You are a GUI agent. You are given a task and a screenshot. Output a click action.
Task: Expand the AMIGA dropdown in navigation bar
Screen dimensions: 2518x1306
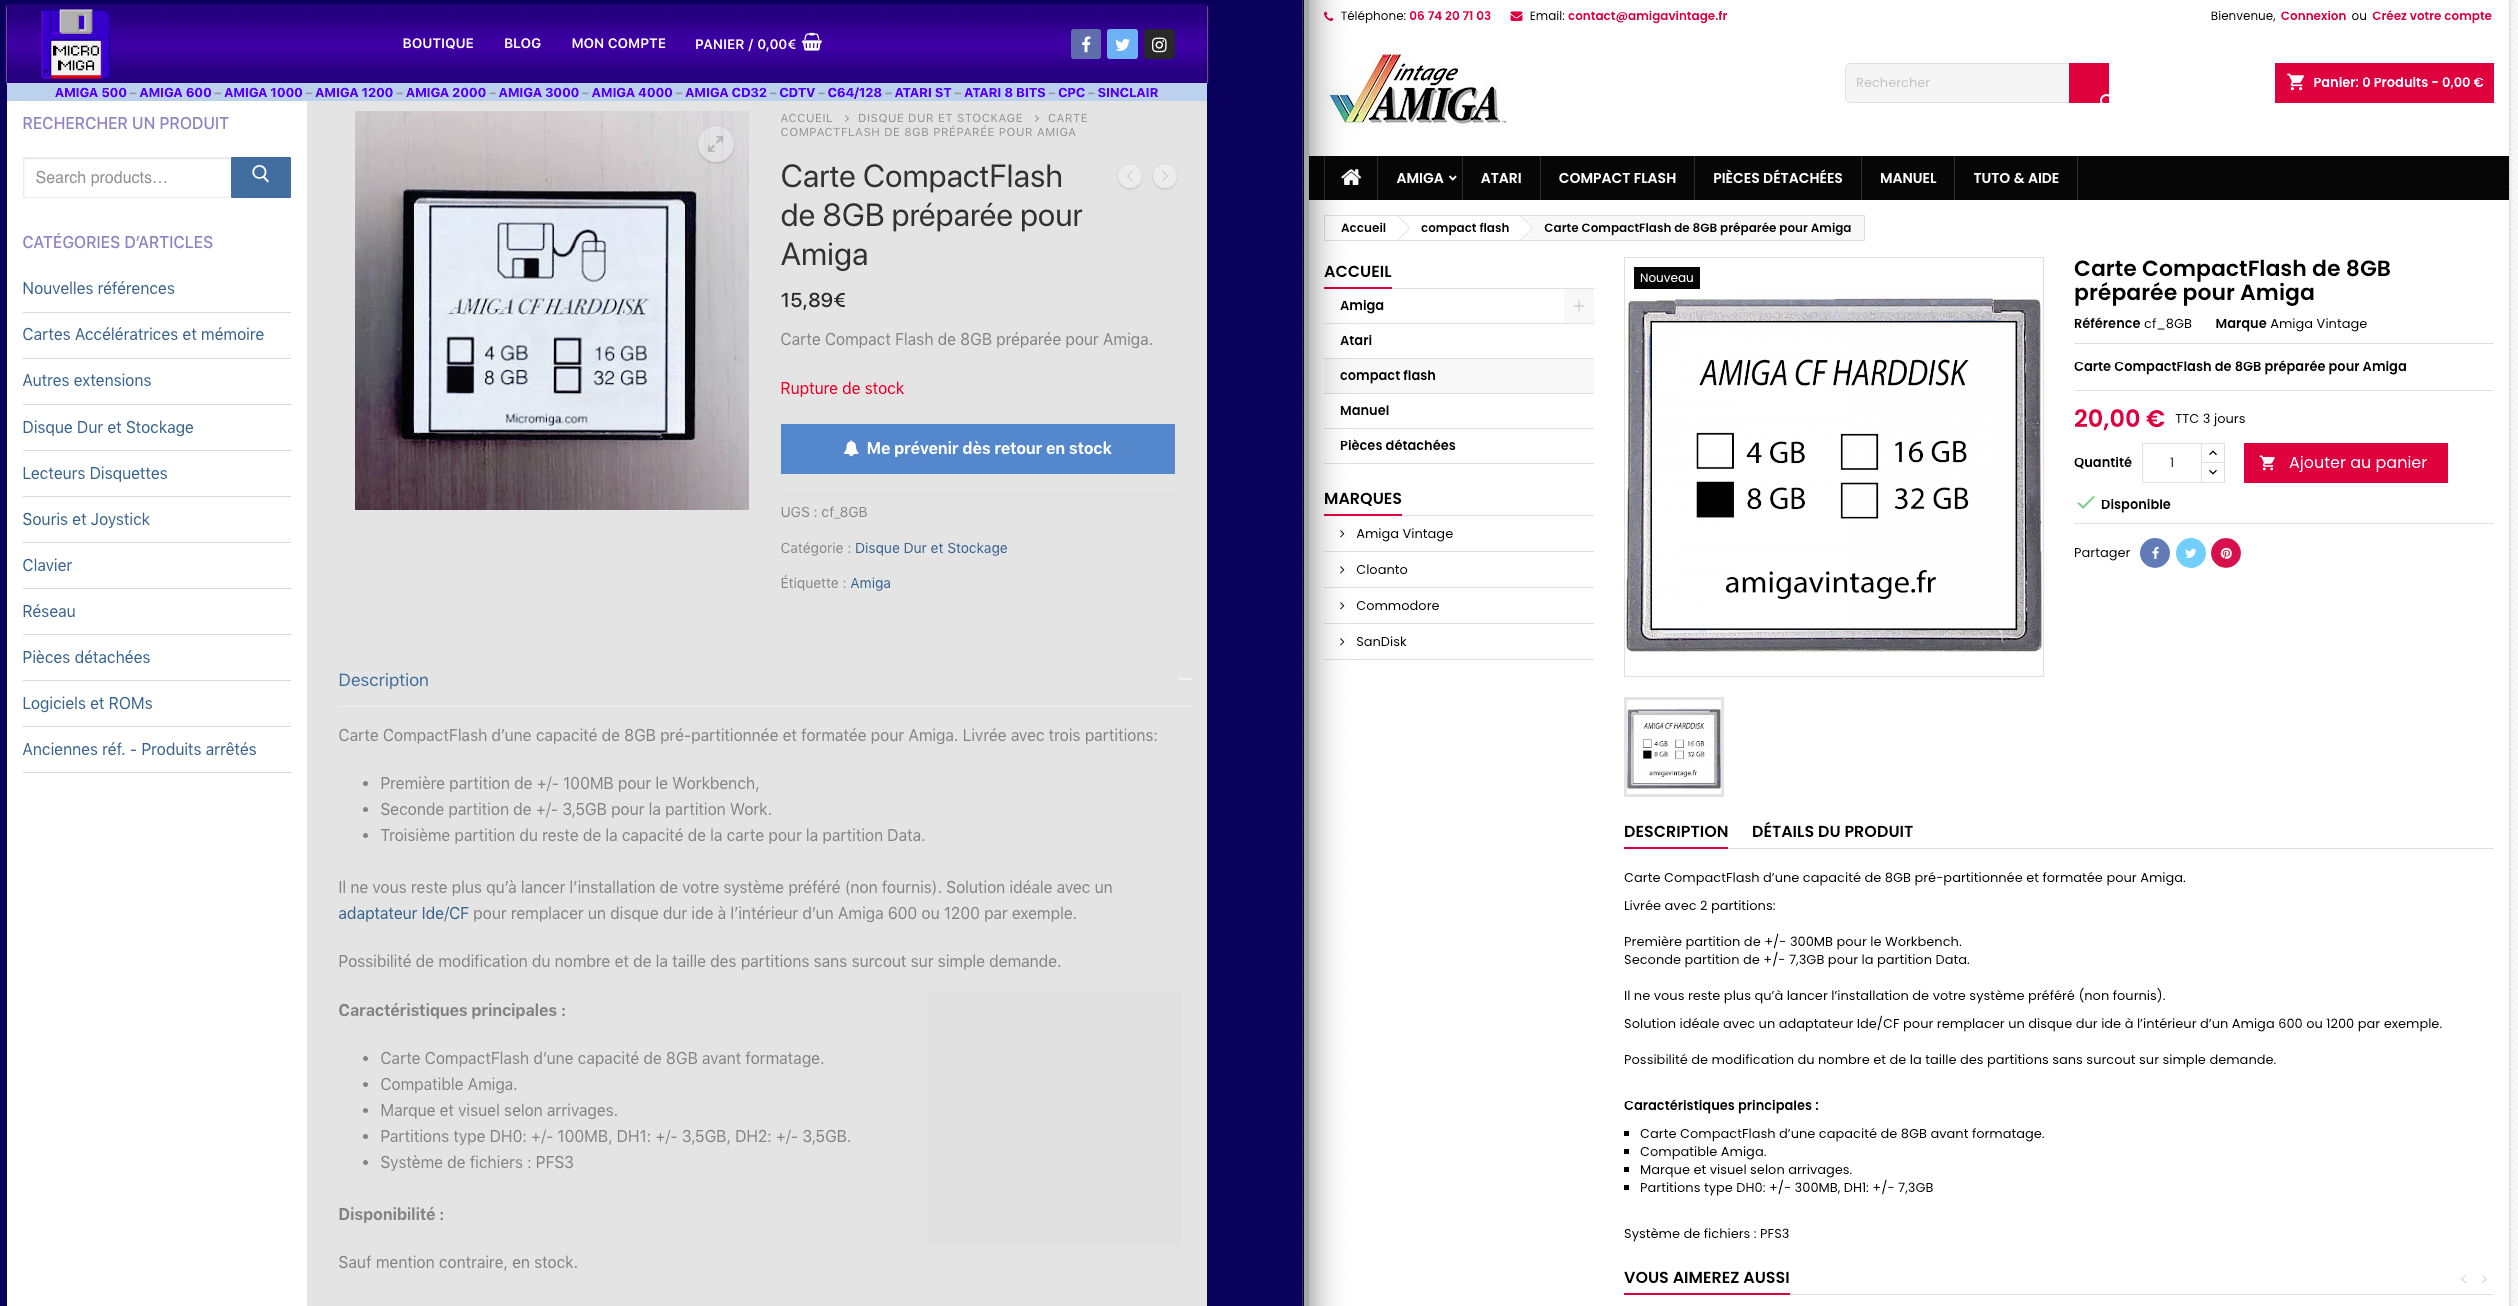[x=1426, y=178]
